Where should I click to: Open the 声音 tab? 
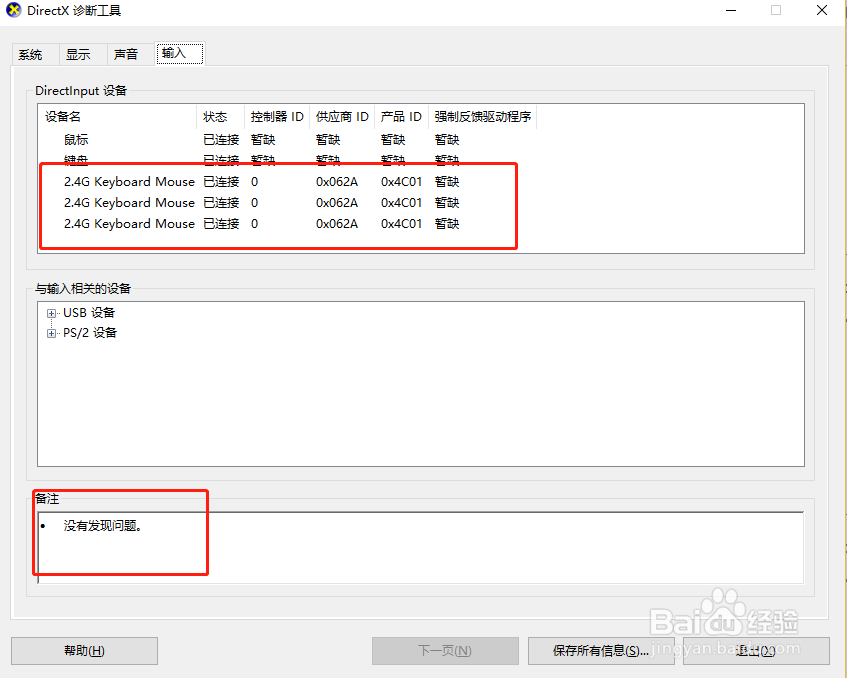click(x=130, y=54)
